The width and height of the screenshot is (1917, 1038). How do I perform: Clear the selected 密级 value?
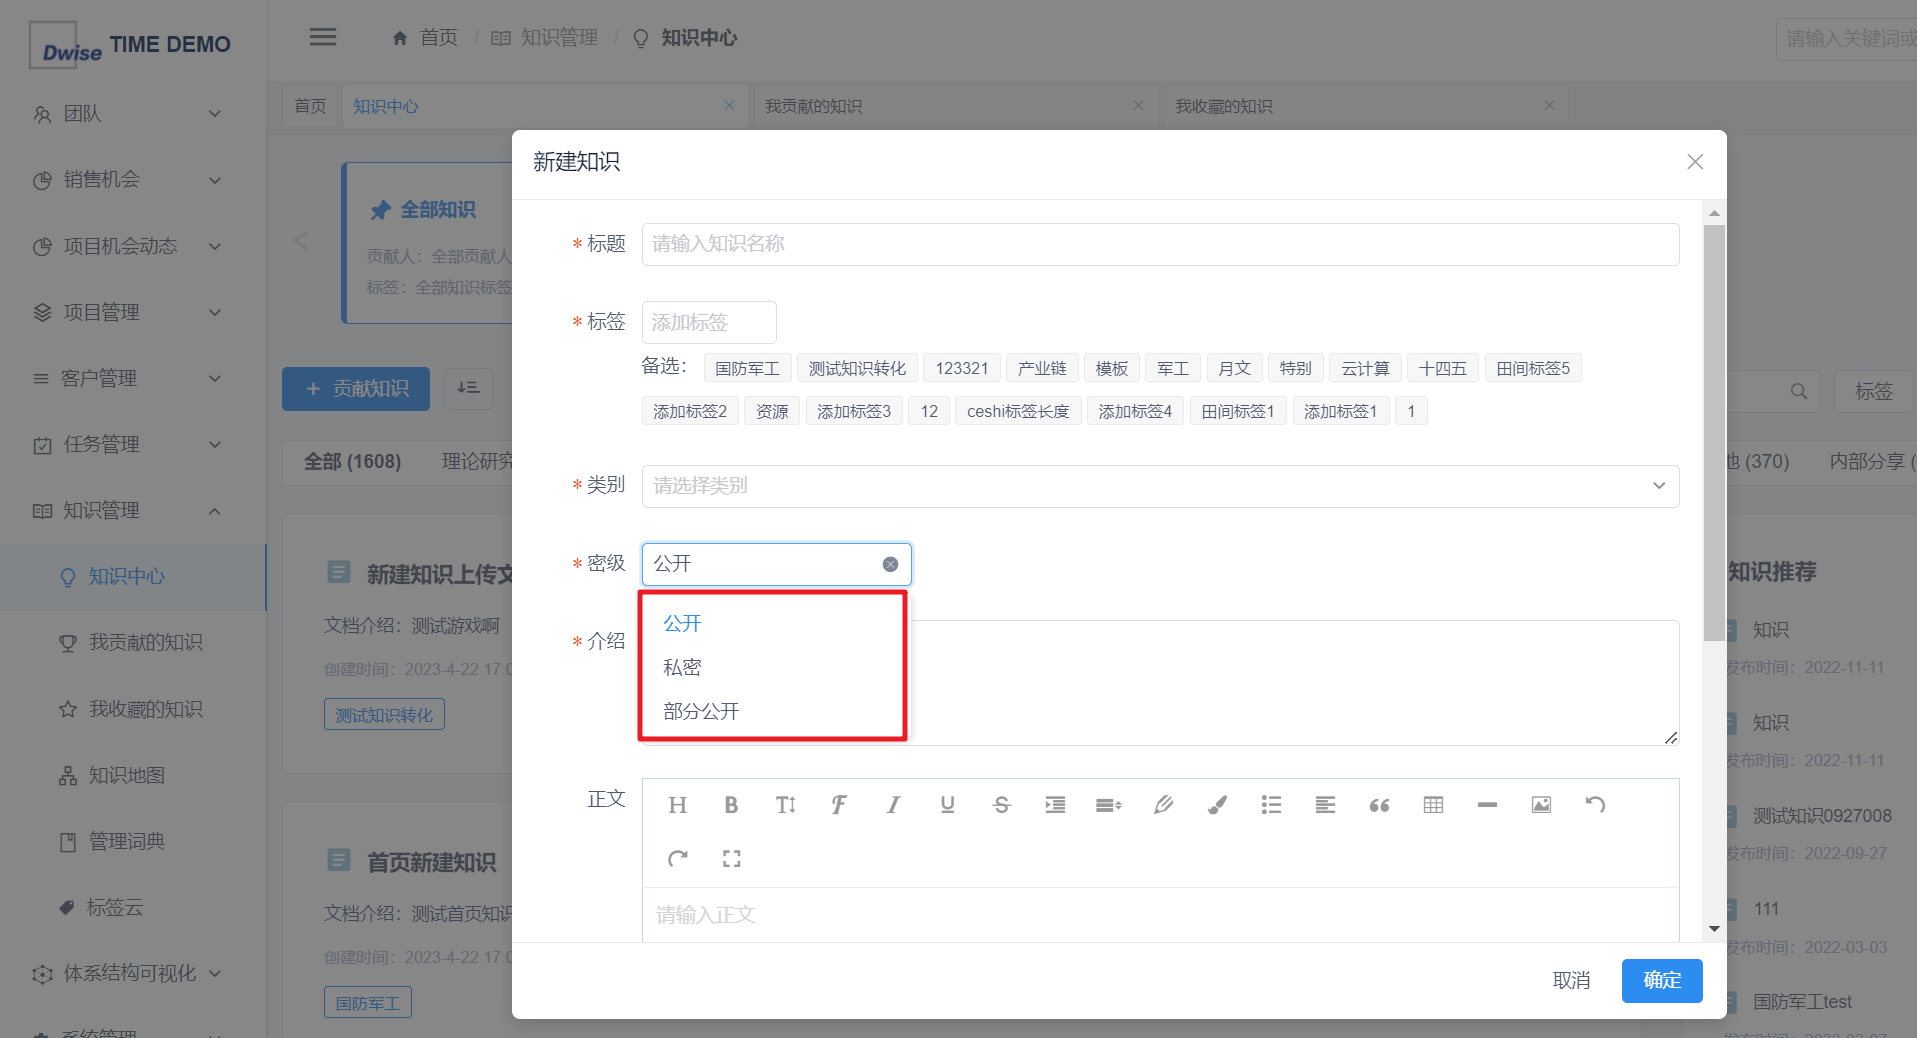tap(890, 564)
